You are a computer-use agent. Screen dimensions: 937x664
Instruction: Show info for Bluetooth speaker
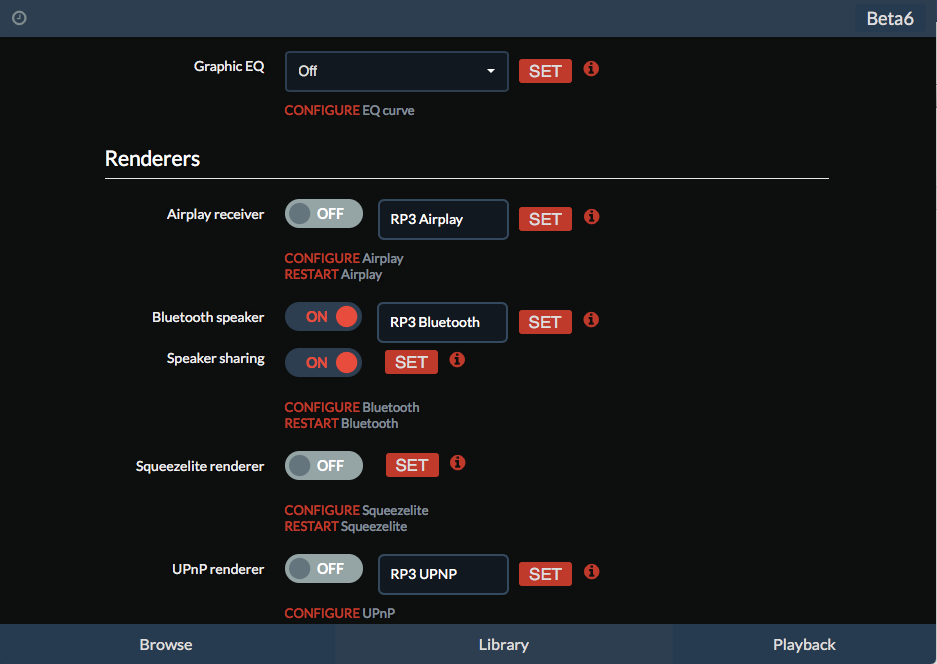[591, 320]
